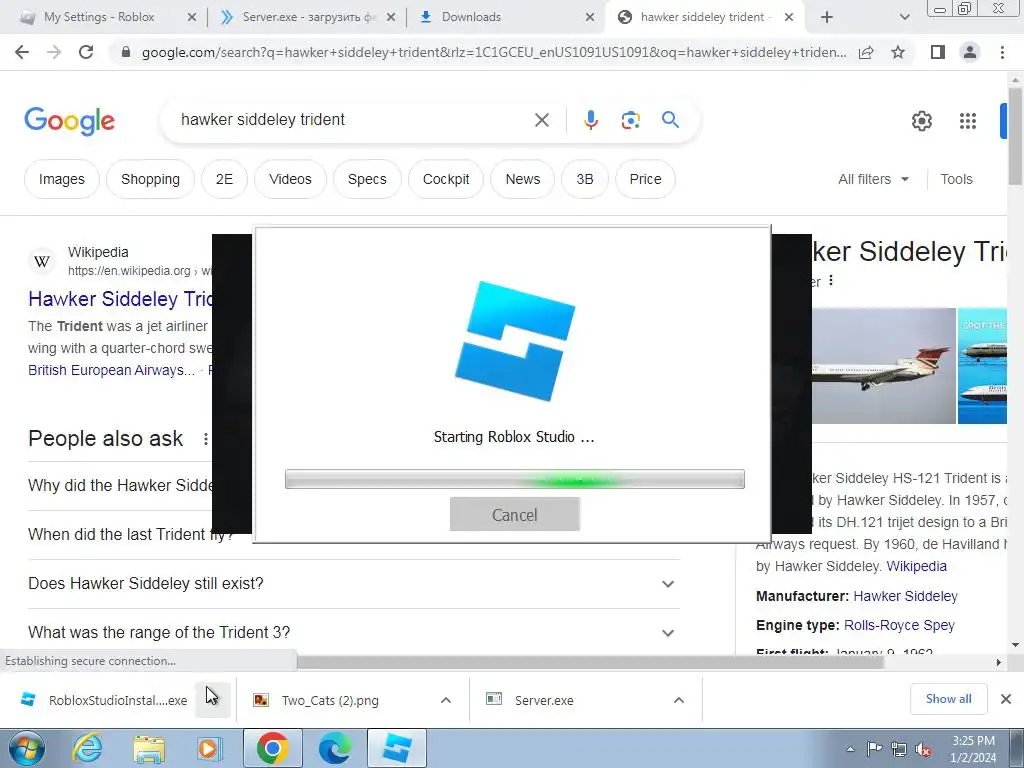Open Hawker Siddeley Trident Wikipedia result
Viewport: 1024px width, 768px height.
[x=121, y=299]
